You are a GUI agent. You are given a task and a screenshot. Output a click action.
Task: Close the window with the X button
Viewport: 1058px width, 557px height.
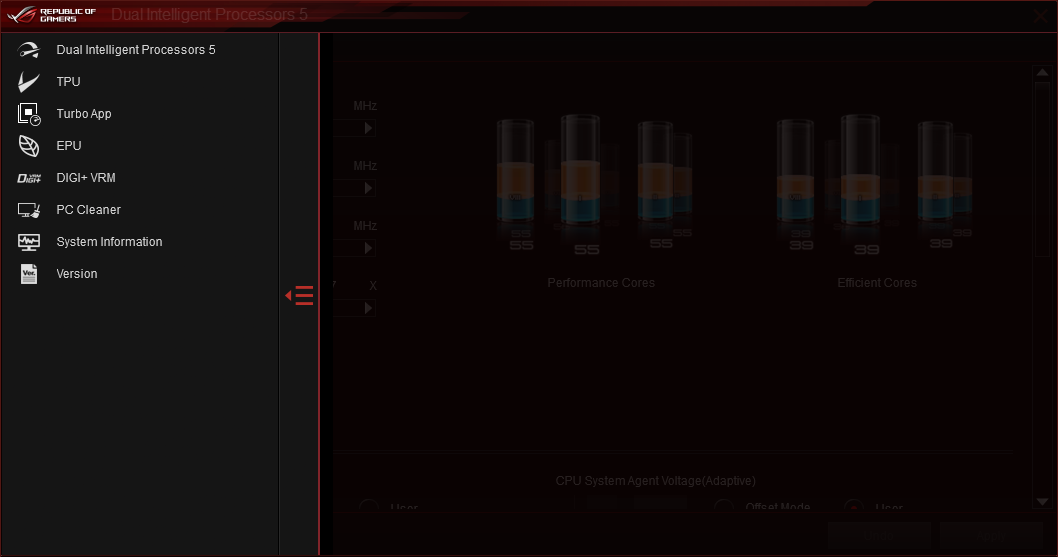pos(1041,16)
